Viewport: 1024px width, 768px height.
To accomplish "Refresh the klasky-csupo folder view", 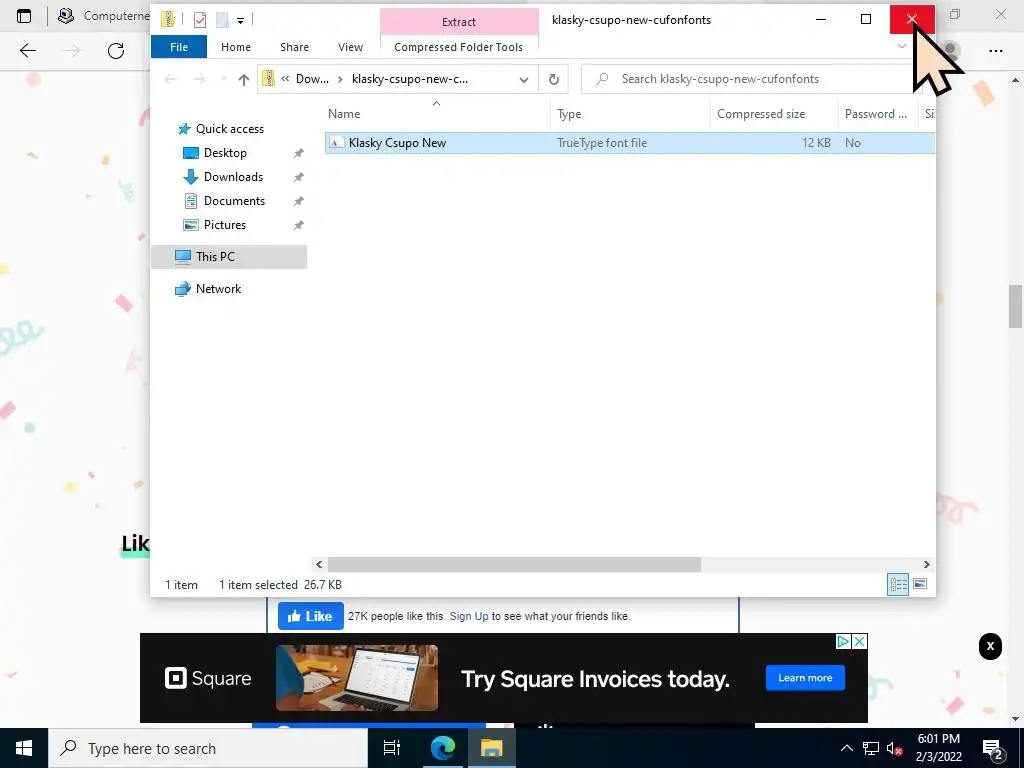I will [x=554, y=80].
